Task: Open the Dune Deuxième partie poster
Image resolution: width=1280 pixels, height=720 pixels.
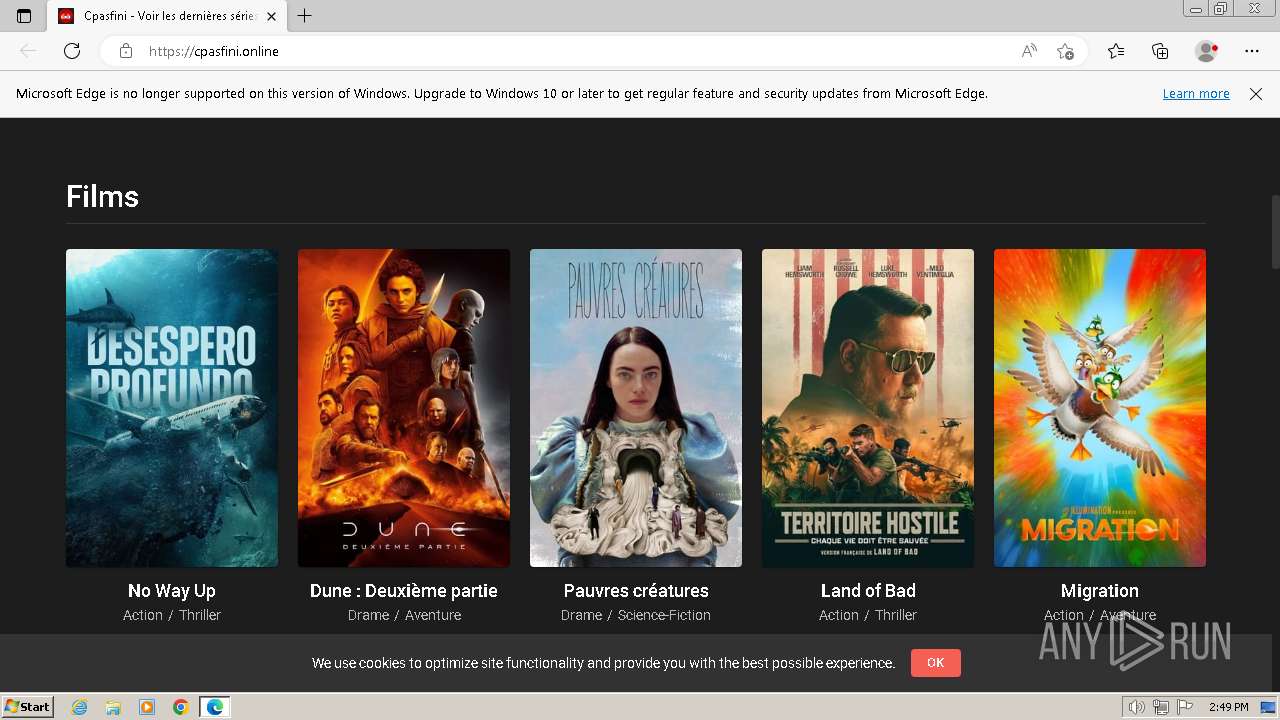Action: click(404, 408)
